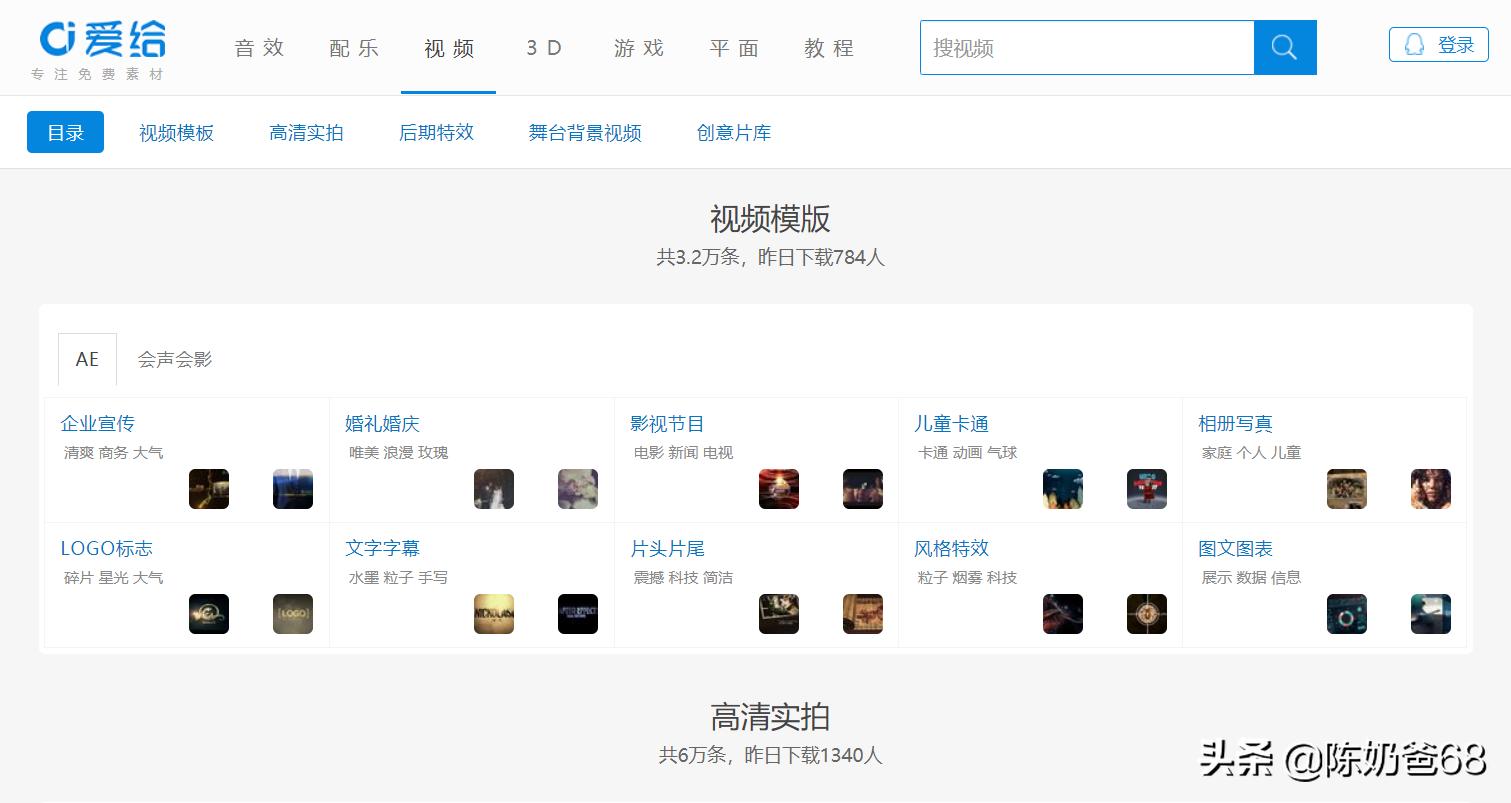Click the 舞台背景视频 navigation link
The height and width of the screenshot is (803, 1511).
584,131
